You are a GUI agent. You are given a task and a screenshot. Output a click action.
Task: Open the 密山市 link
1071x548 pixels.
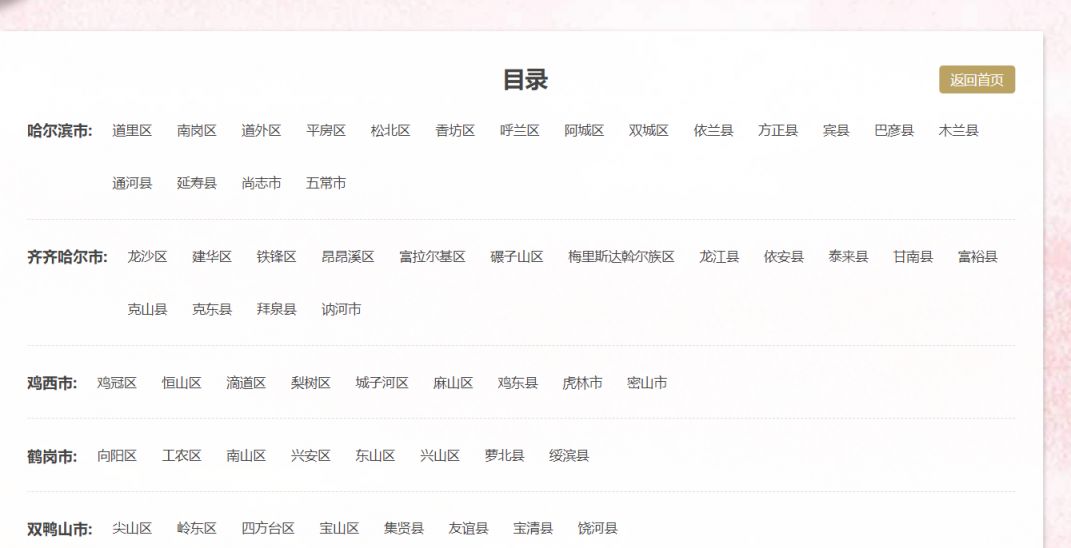pyautogui.click(x=647, y=383)
